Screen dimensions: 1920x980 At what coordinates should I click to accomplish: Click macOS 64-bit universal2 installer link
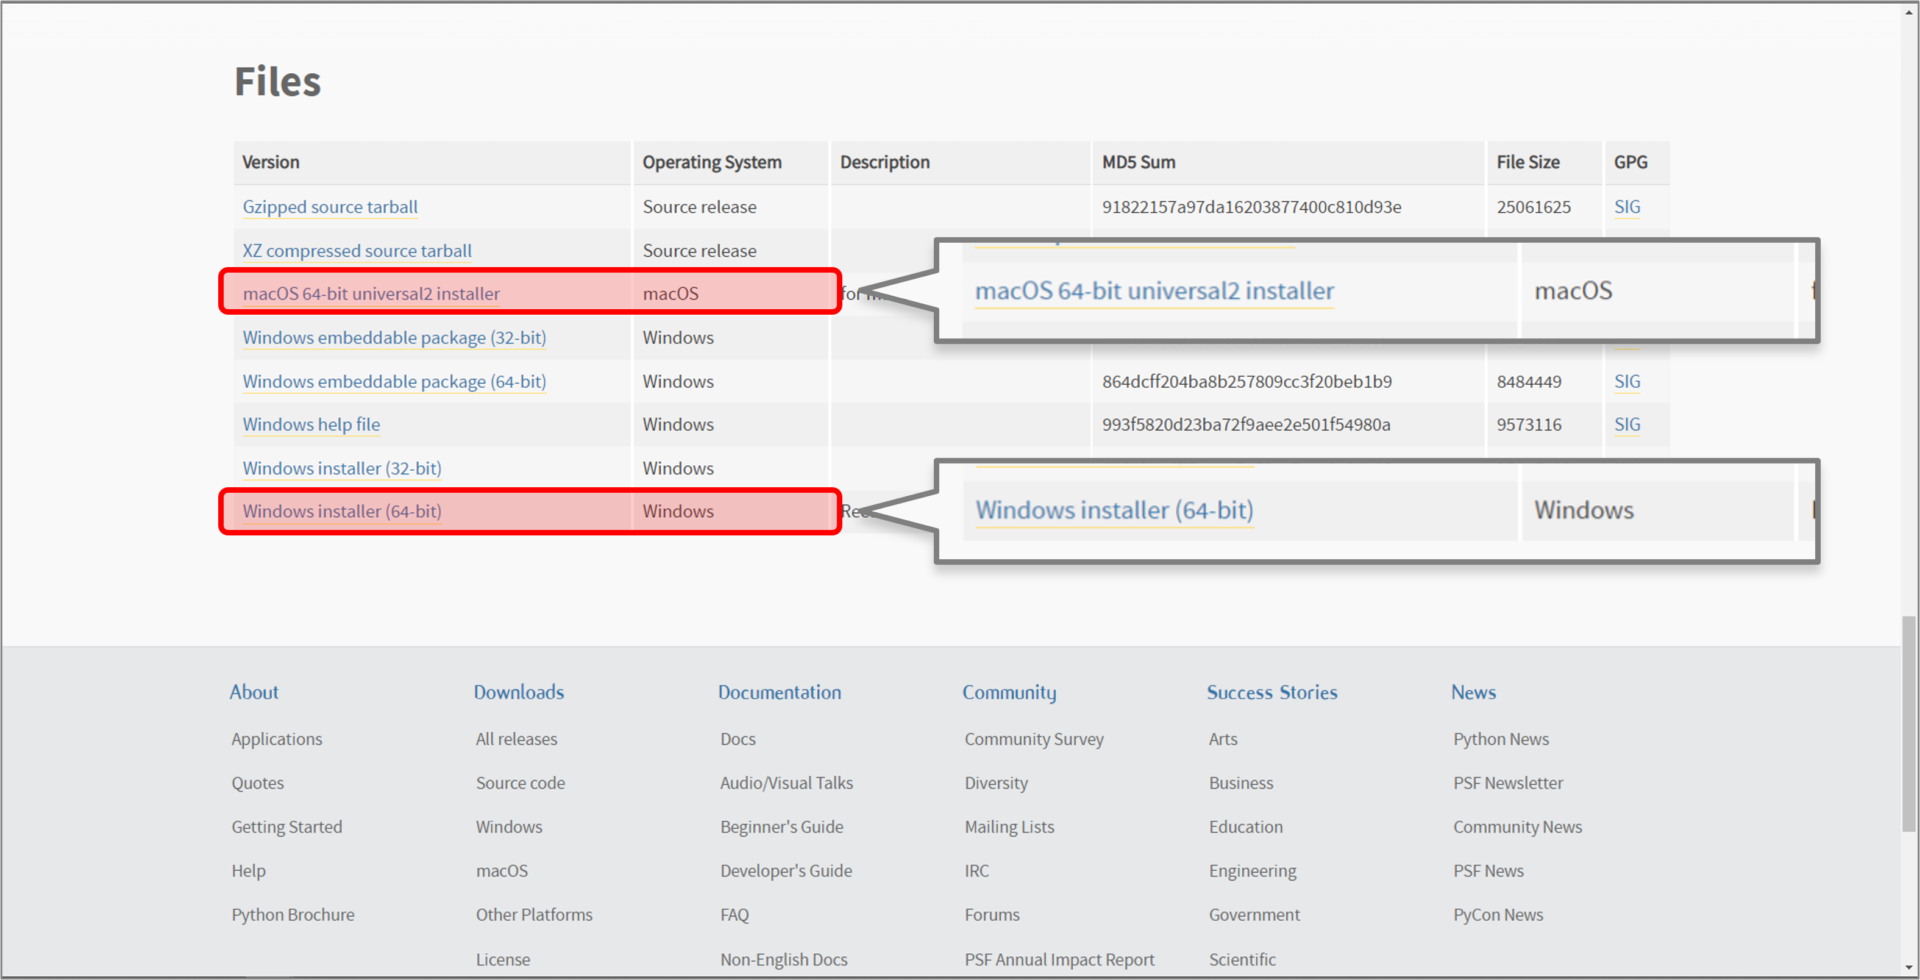pos(371,294)
